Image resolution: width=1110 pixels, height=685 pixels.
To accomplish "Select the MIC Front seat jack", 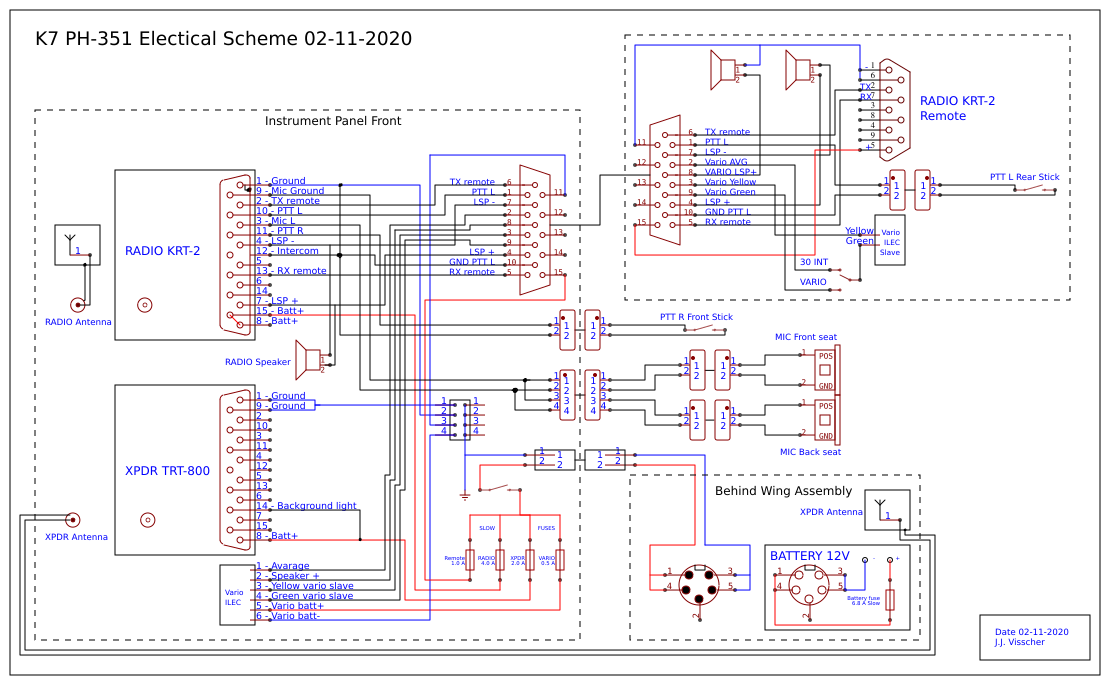I will point(826,368).
